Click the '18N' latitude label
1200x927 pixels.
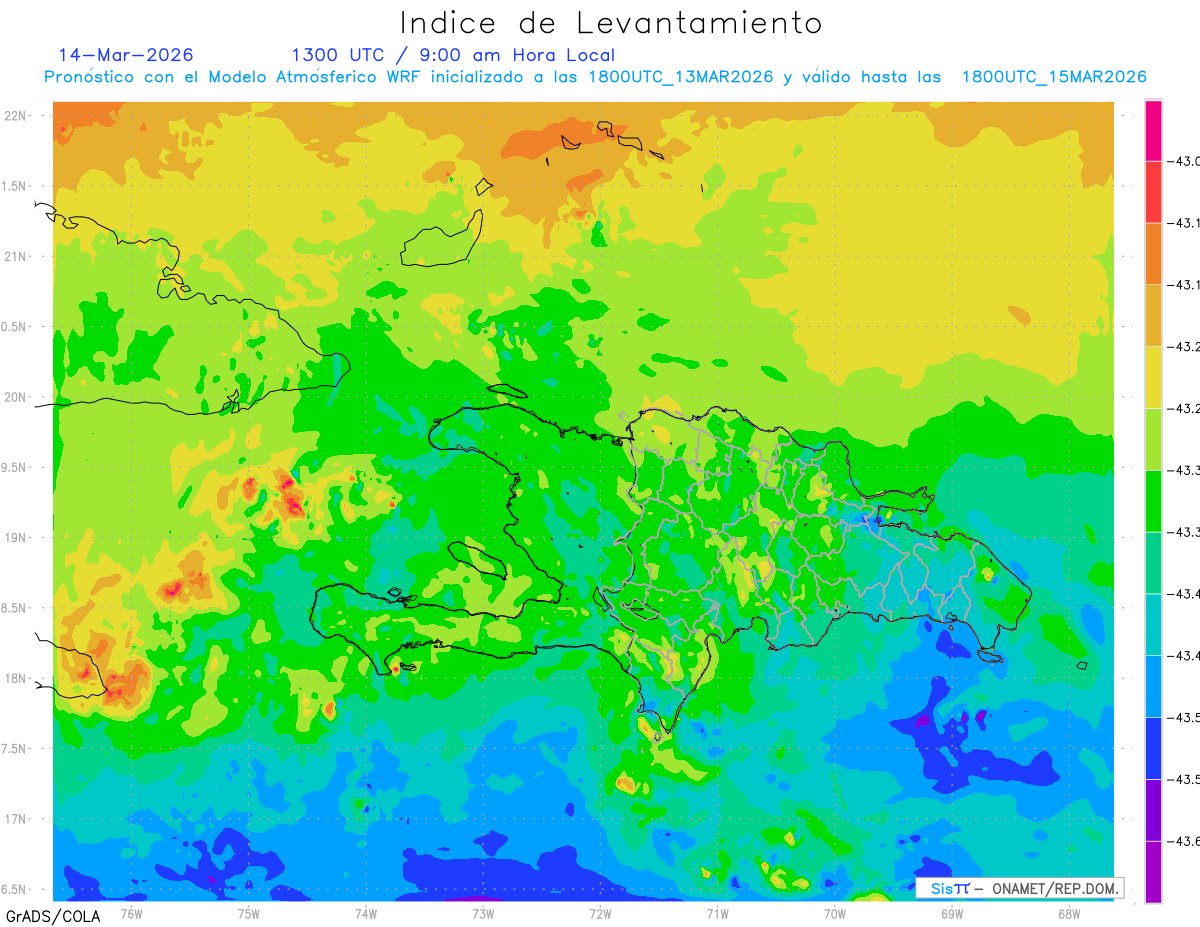[x=17, y=678]
